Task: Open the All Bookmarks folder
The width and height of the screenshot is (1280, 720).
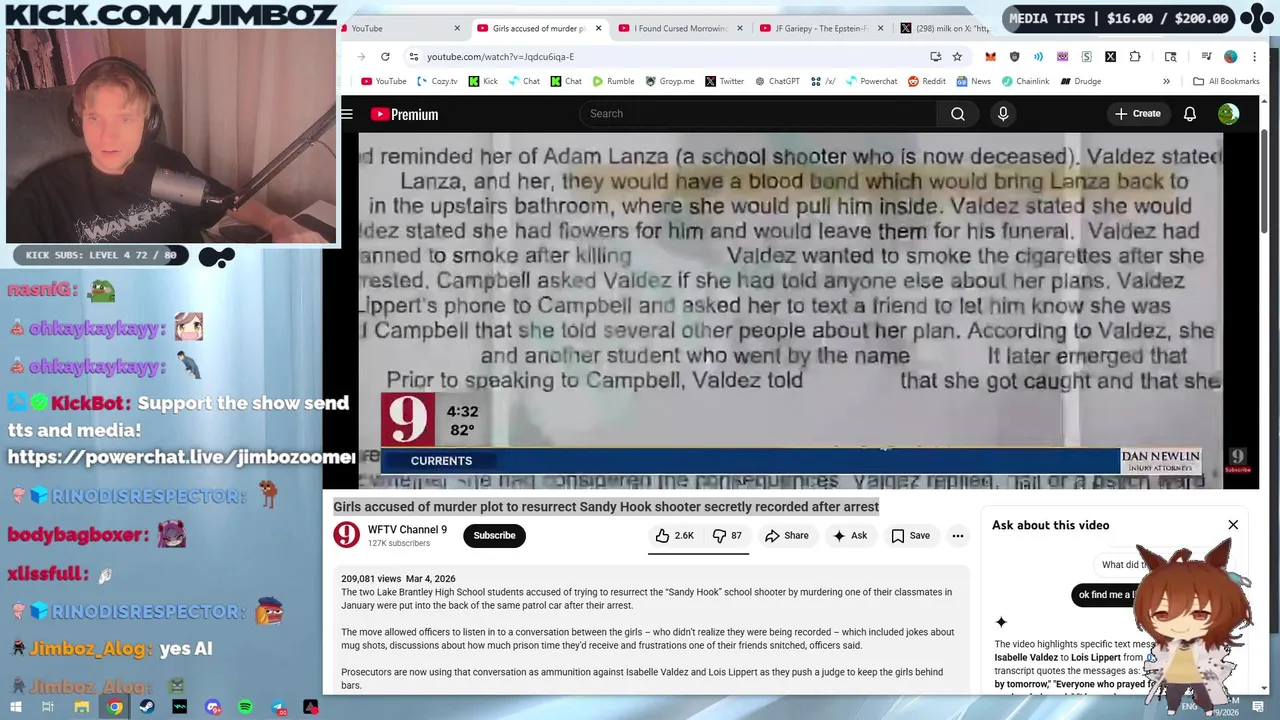Action: [x=1226, y=81]
